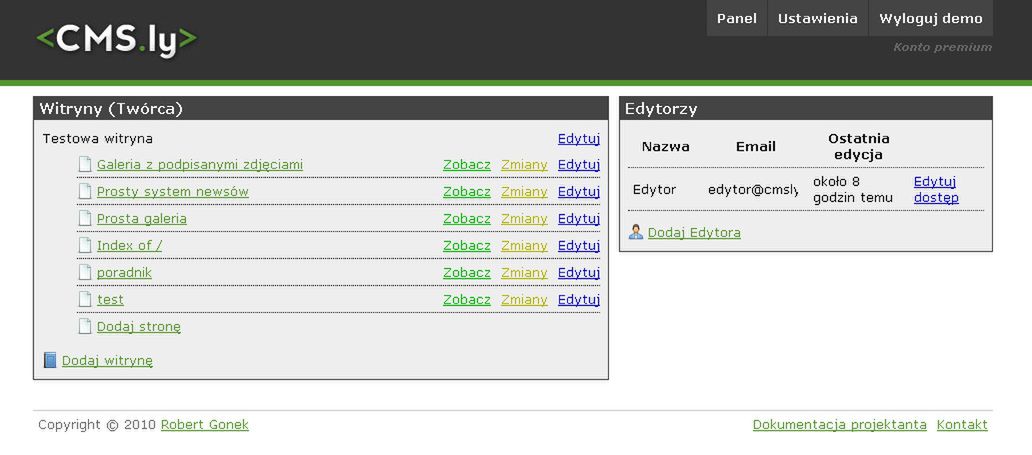Click Zobacz for the test page
Image resolution: width=1032 pixels, height=455 pixels.
click(x=467, y=300)
